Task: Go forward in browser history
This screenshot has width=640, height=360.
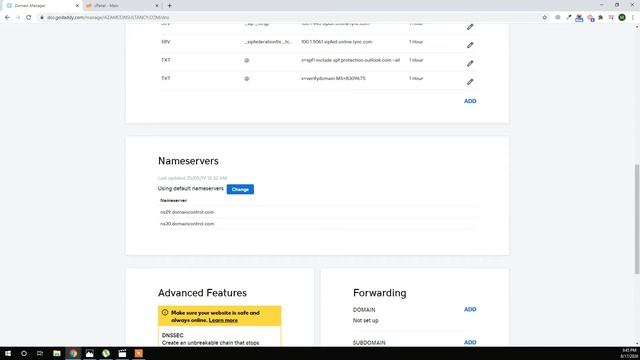Action: [18, 18]
